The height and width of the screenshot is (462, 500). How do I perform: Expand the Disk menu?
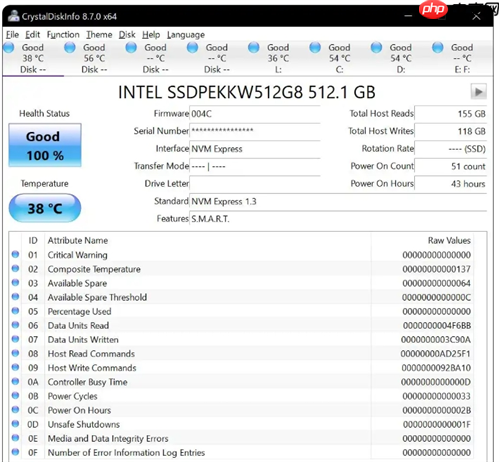(x=127, y=35)
